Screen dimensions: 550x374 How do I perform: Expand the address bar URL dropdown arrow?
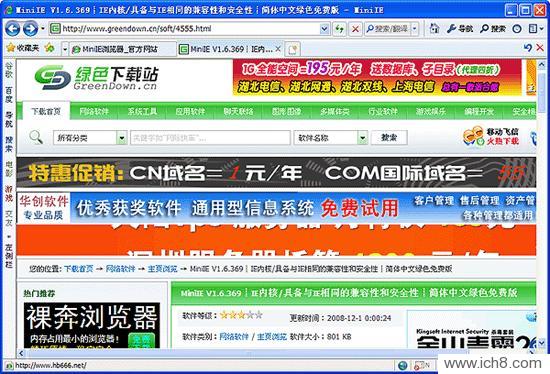coord(325,29)
